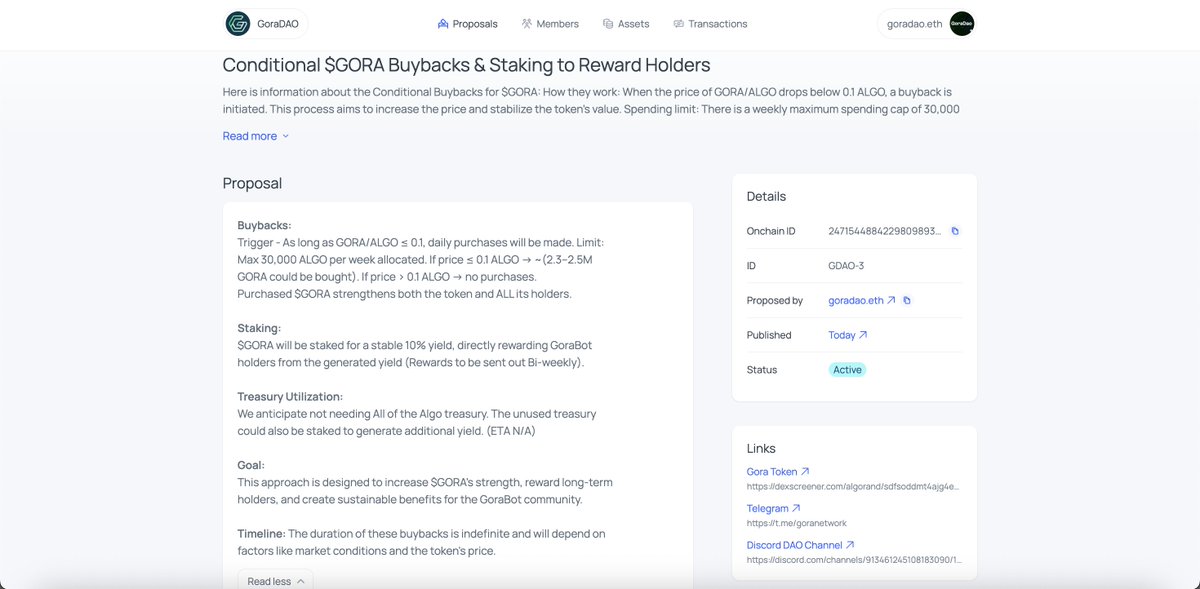The height and width of the screenshot is (589, 1200).
Task: Click the Proposal section heading
Action: coord(252,184)
